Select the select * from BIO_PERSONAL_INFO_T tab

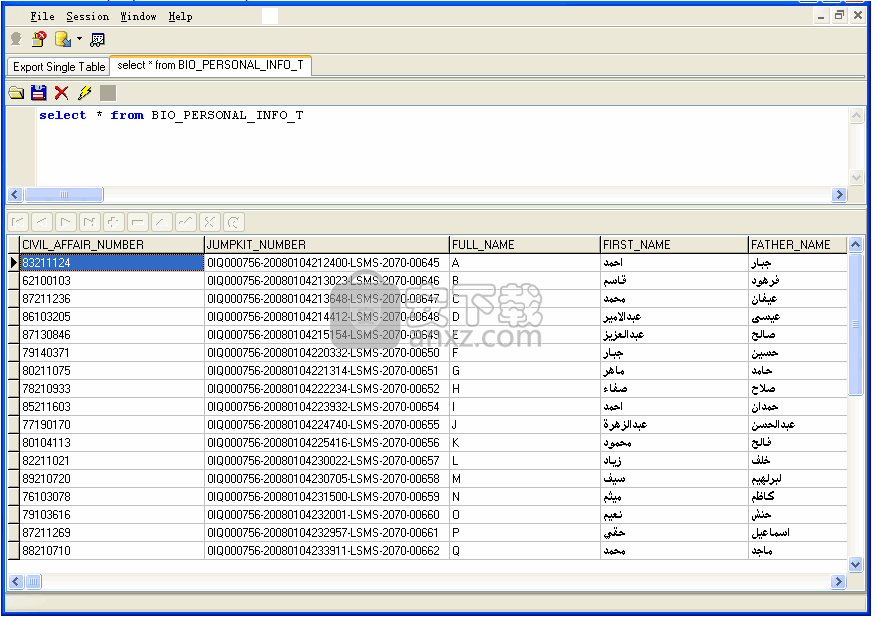(211, 65)
